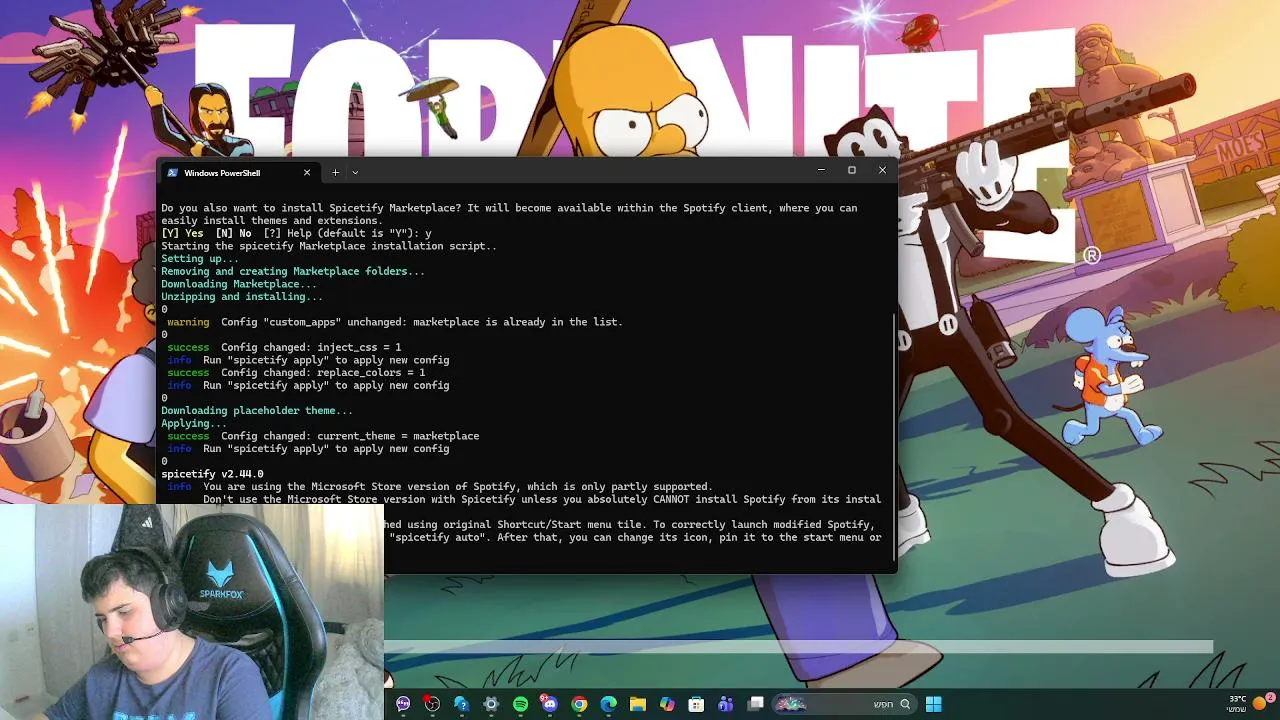This screenshot has height=720, width=1280.
Task: Open Microsoft Store from the taskbar
Action: [x=696, y=704]
